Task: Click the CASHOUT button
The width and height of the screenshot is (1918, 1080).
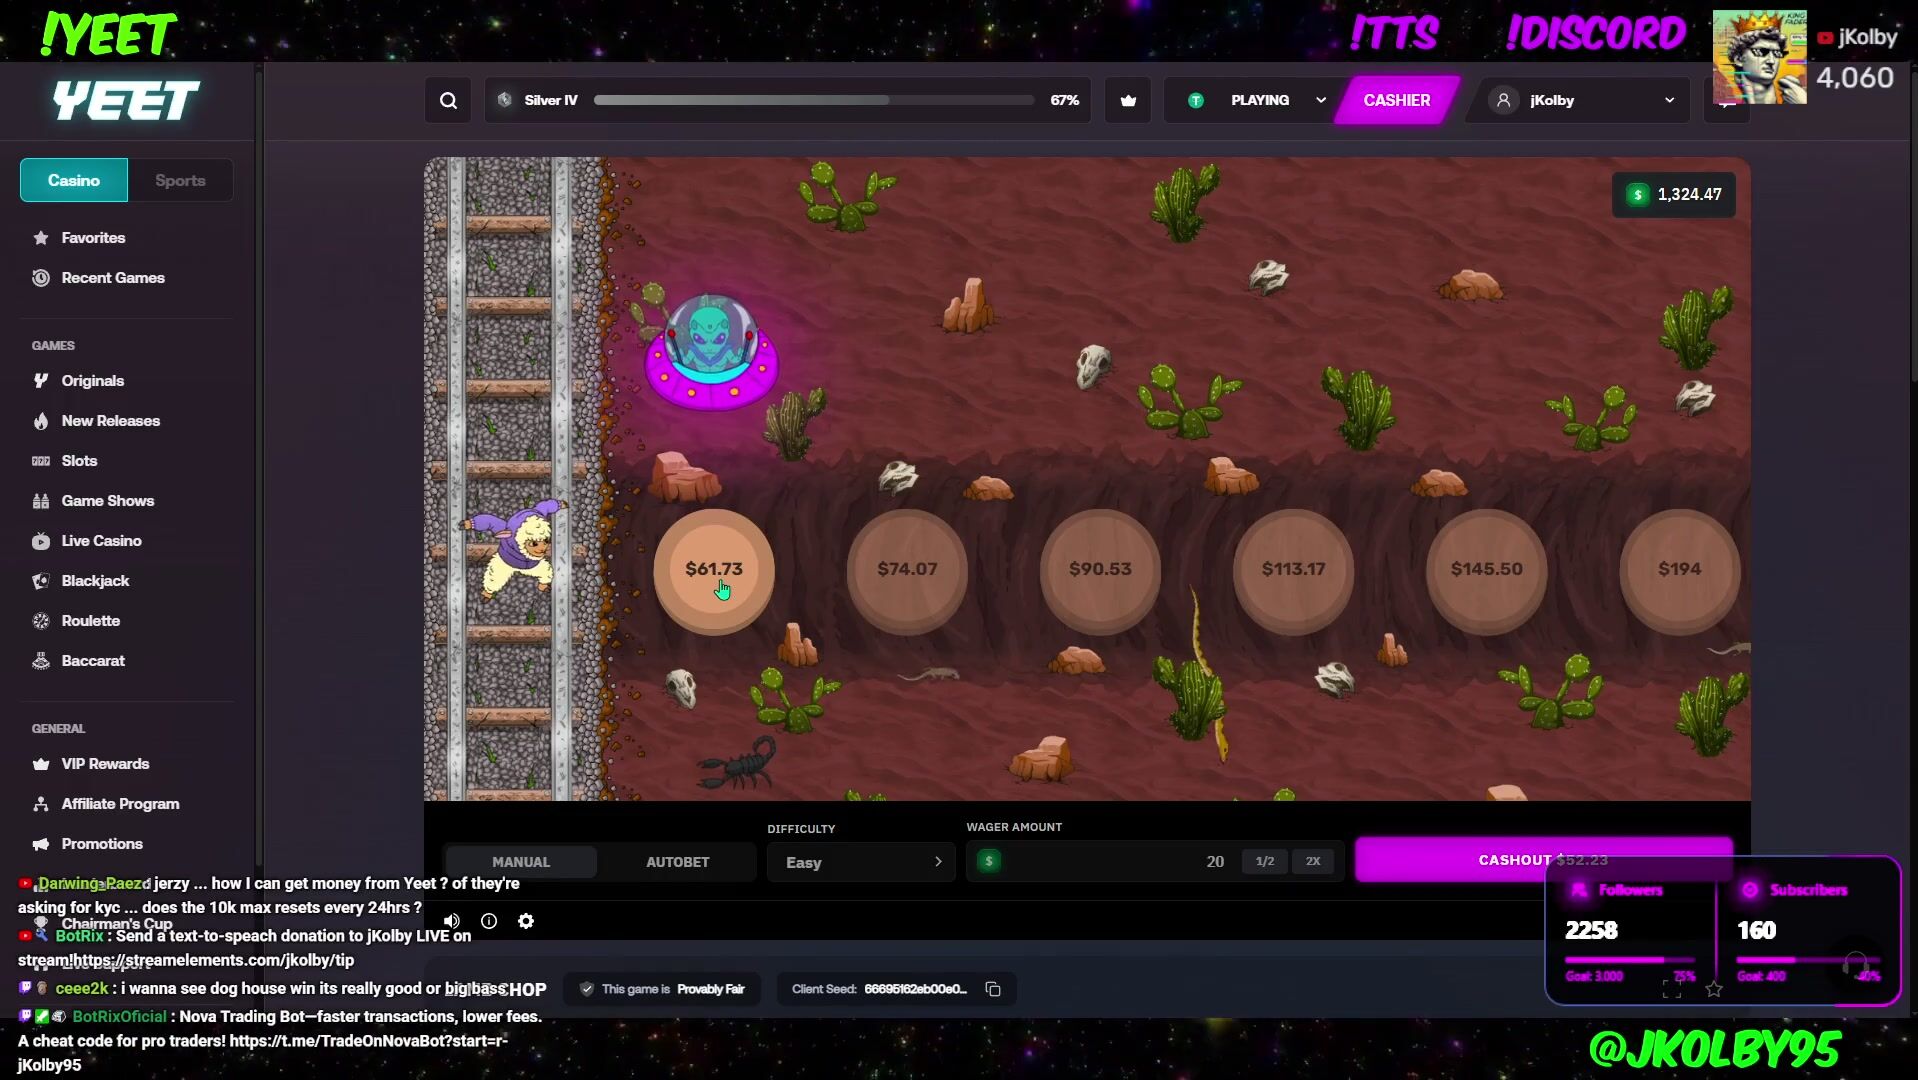Action: click(1543, 860)
